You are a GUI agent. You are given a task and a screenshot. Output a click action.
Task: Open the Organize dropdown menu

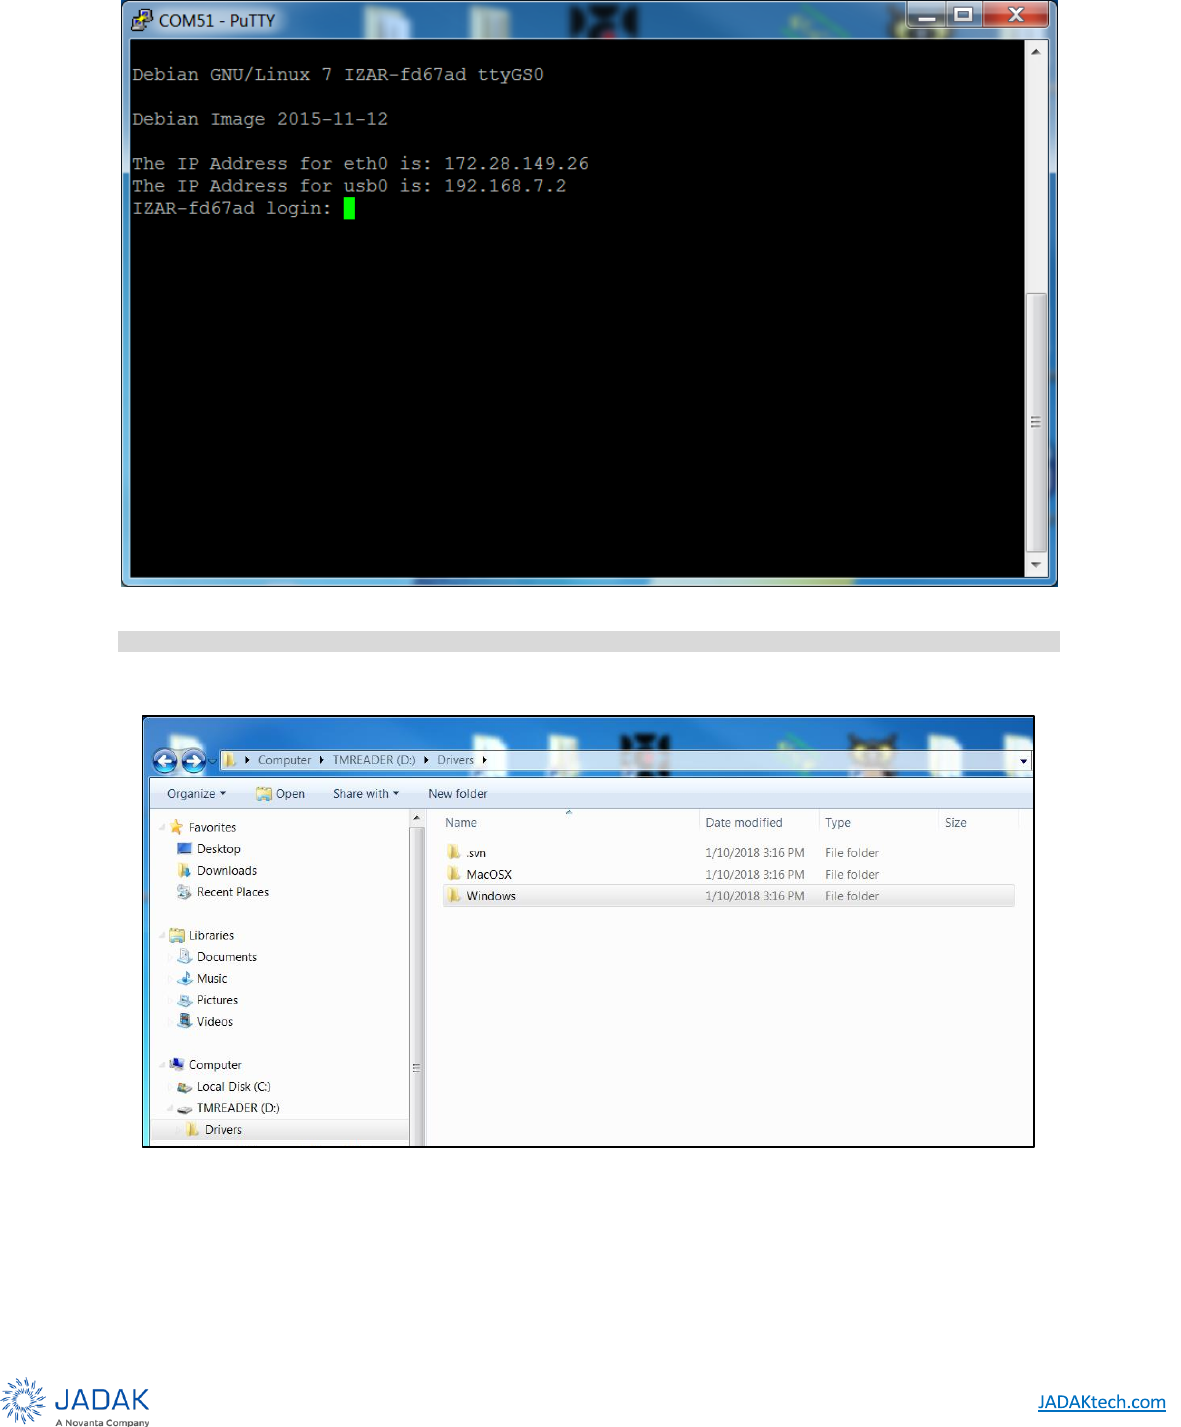tap(197, 794)
